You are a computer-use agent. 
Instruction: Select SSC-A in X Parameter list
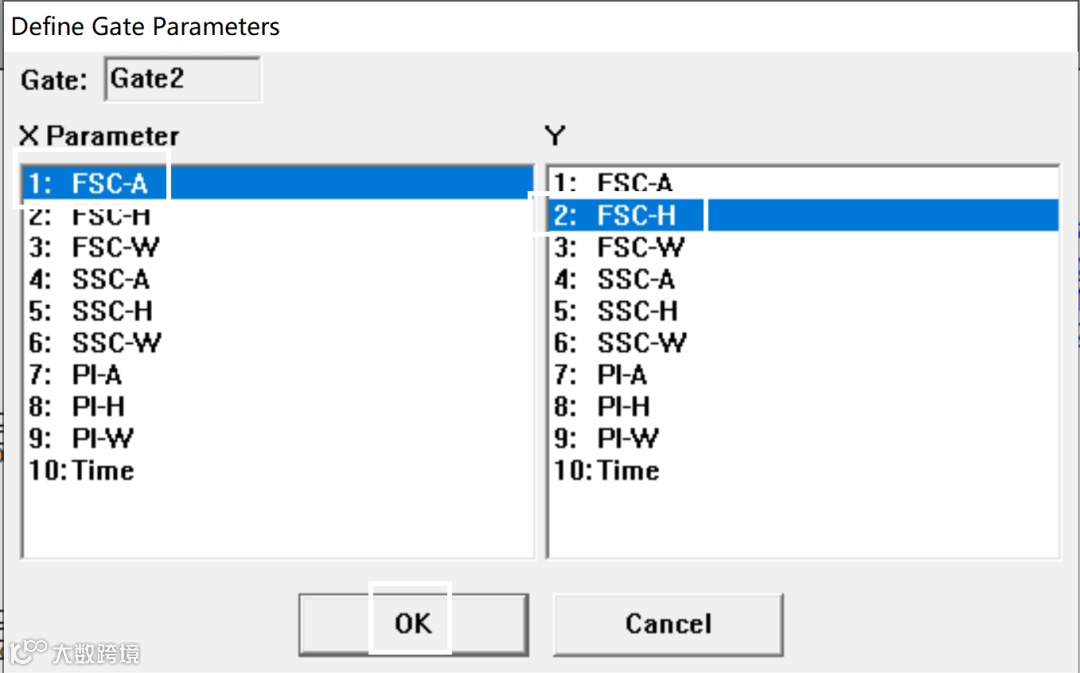tap(110, 279)
